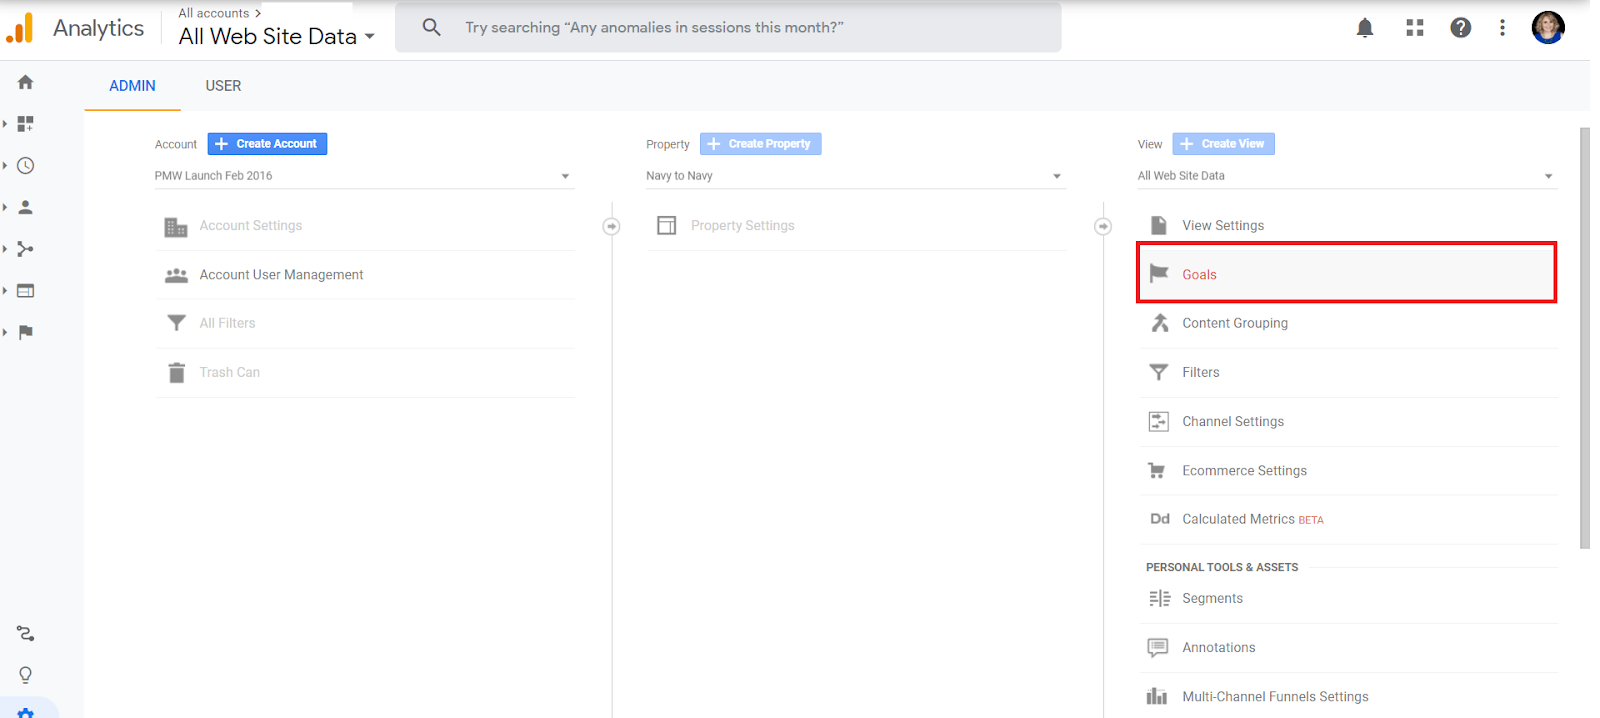
Task: Click the Multi-Channel Funnels bar chart icon
Action: (x=1157, y=696)
